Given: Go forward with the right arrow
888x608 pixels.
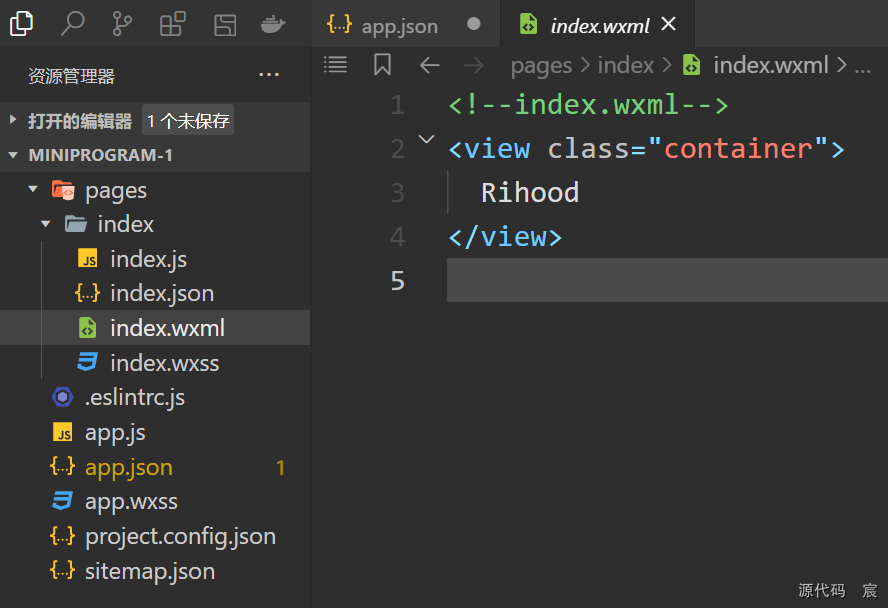Looking at the screenshot, I should (473, 65).
